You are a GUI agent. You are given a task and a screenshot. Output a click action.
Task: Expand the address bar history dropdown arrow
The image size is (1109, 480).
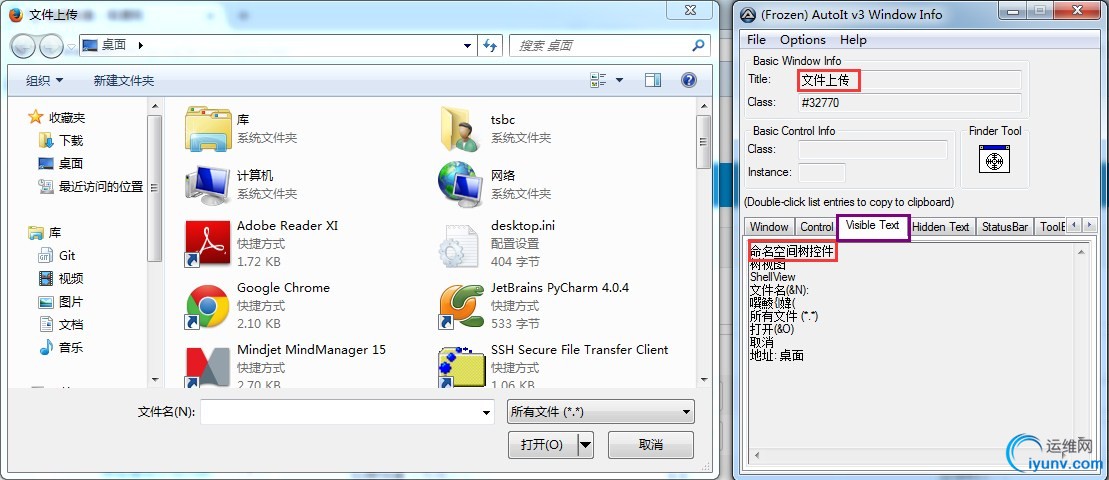467,46
